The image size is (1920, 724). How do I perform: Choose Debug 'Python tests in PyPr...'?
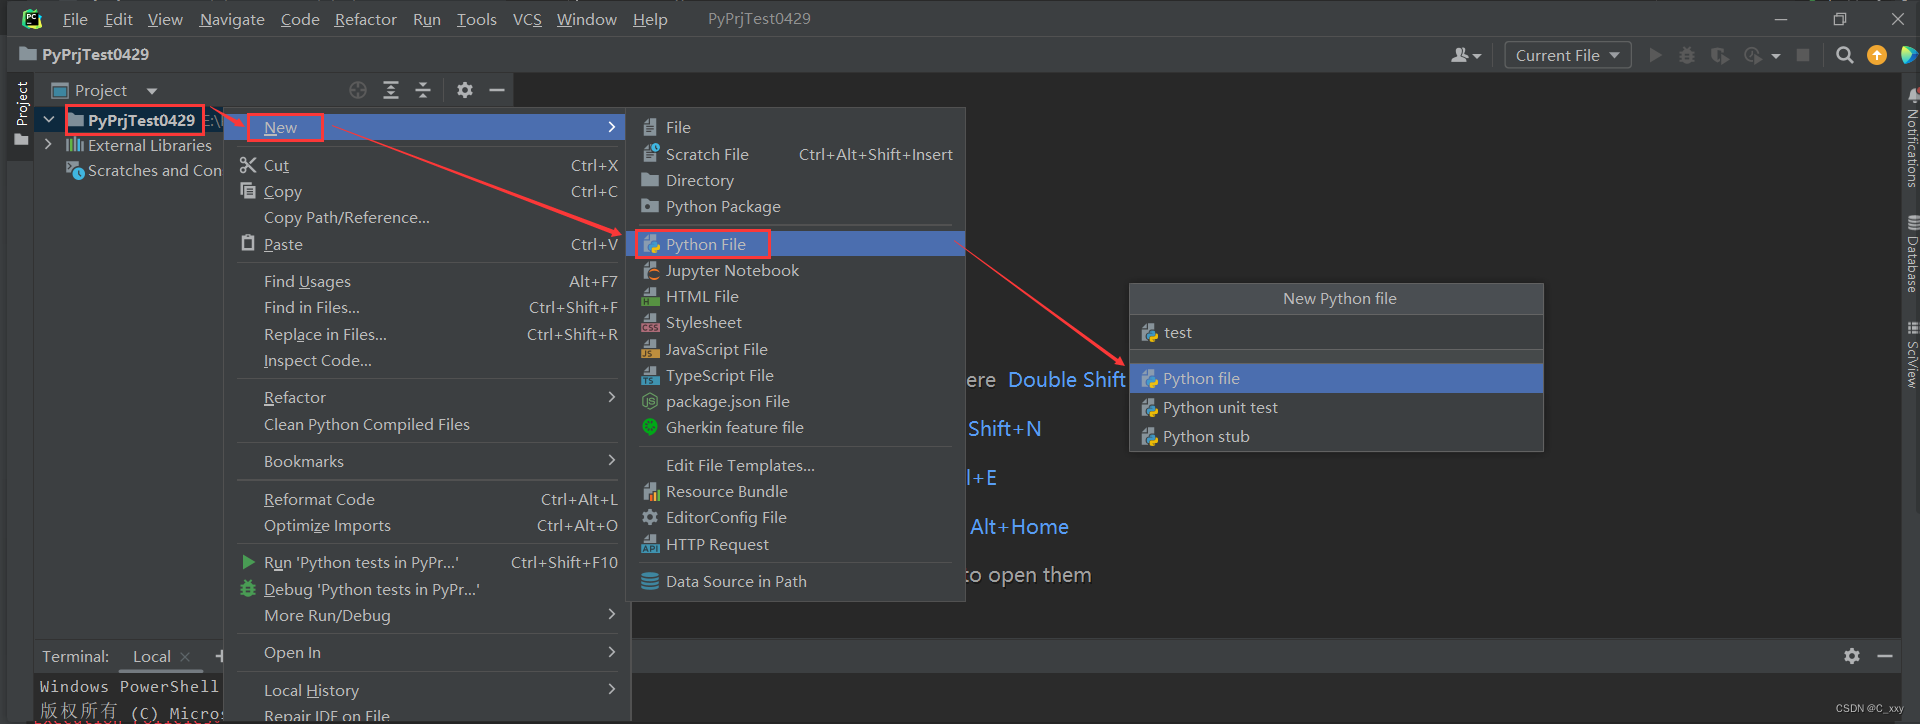coord(430,590)
